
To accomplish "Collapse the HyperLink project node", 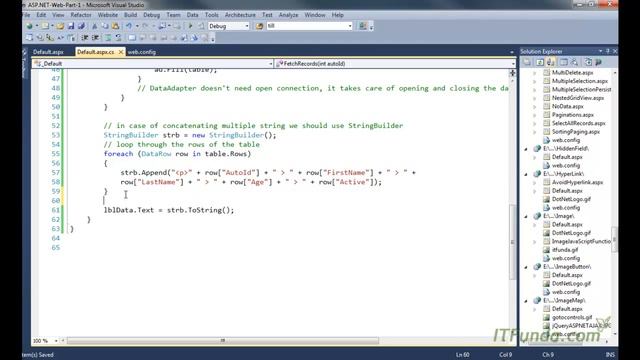I will (526, 174).
